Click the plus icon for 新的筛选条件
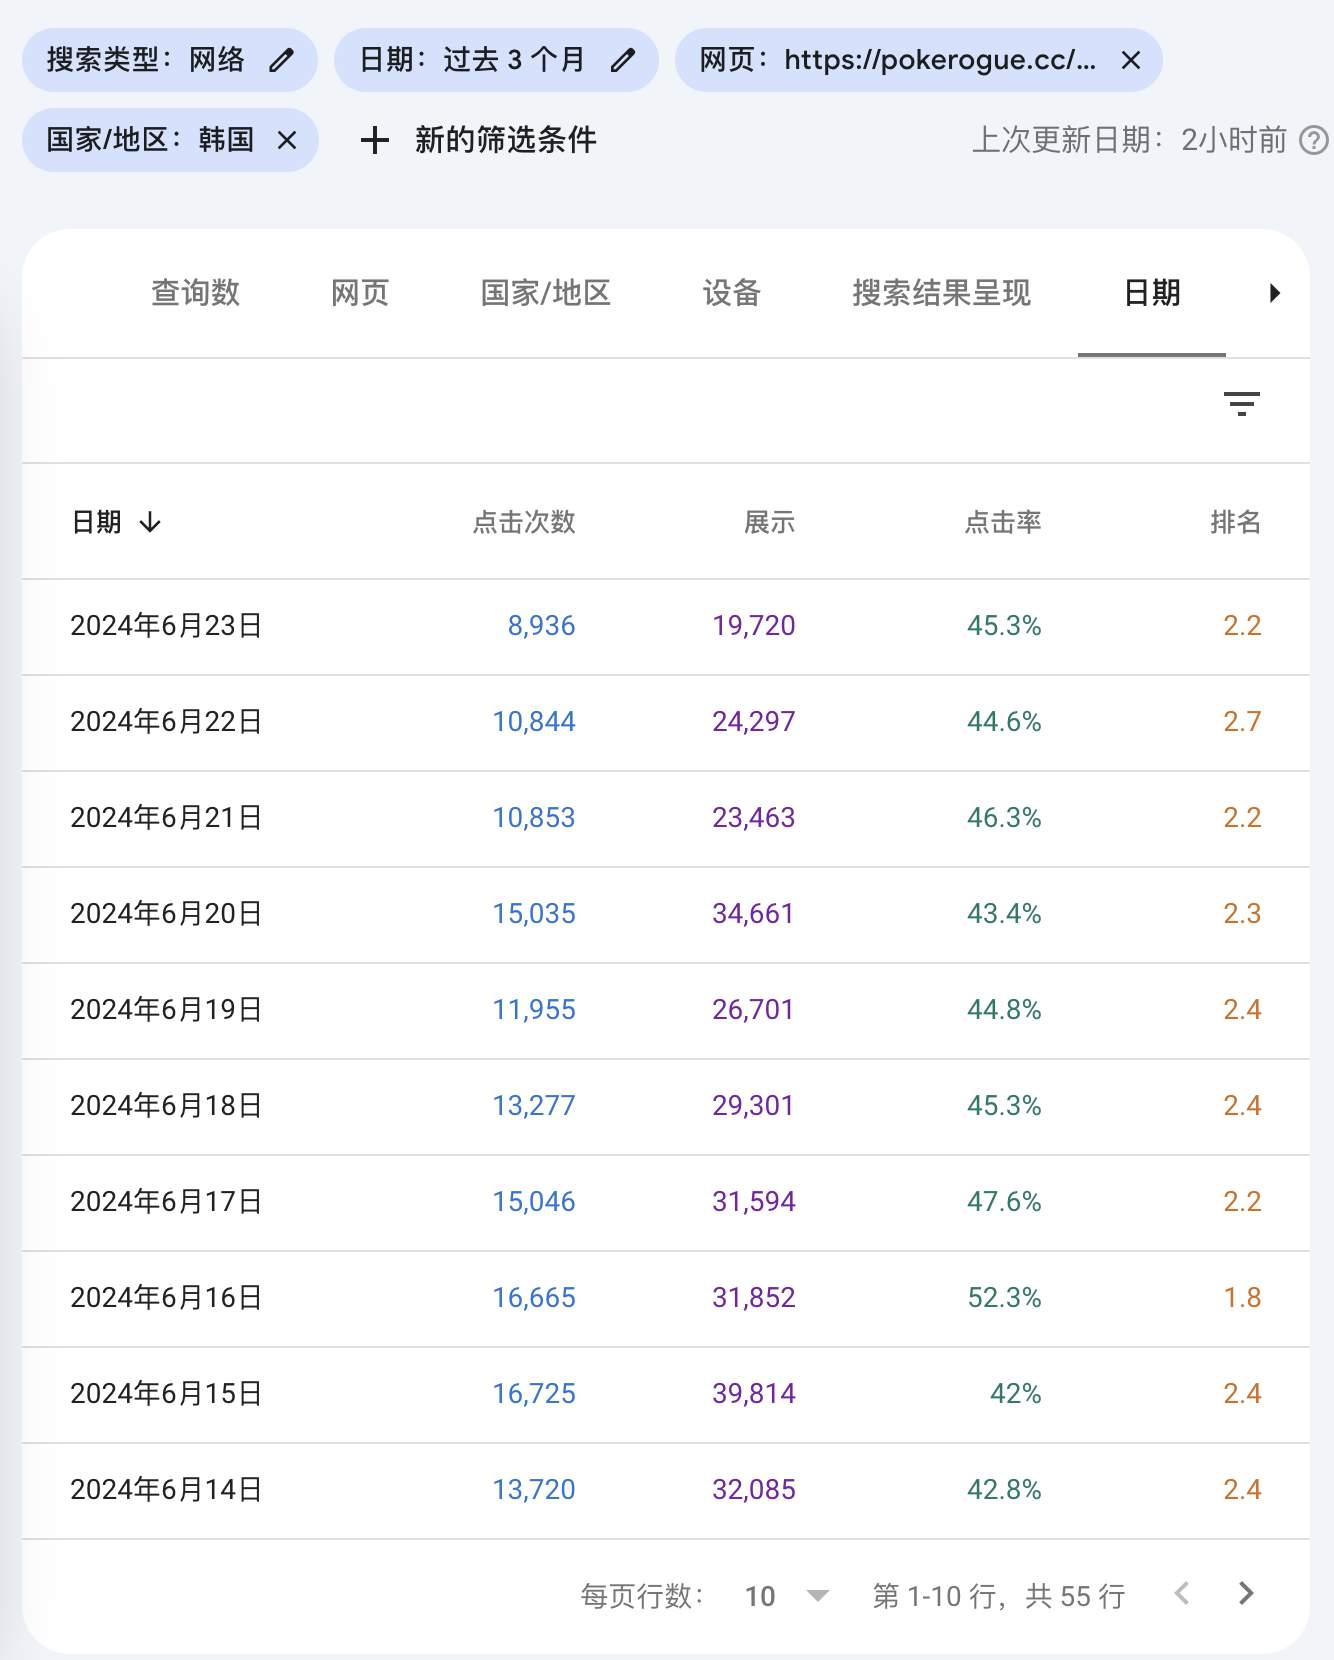 (x=374, y=140)
